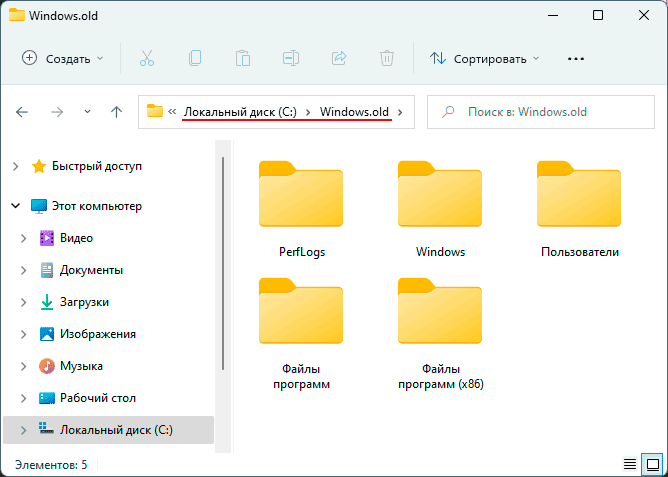Click the address bar folder icon
The height and width of the screenshot is (477, 668).
point(155,112)
